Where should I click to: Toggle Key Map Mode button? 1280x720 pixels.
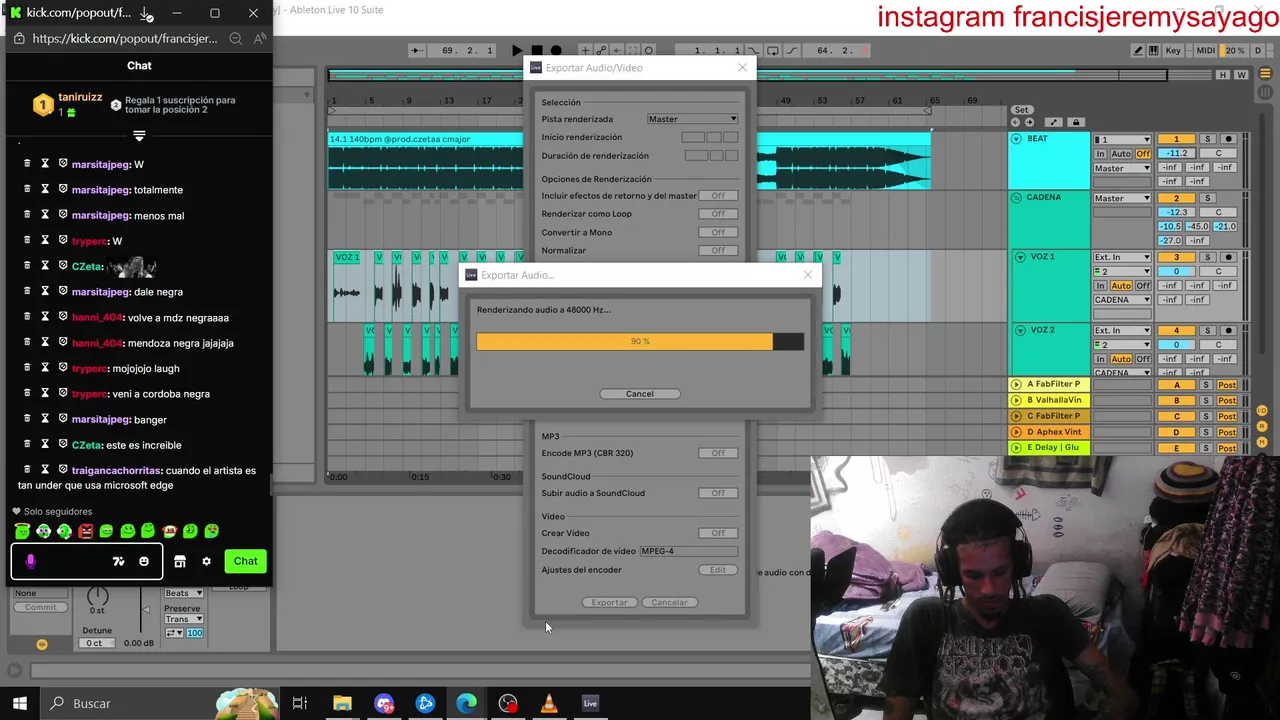pyautogui.click(x=1174, y=51)
